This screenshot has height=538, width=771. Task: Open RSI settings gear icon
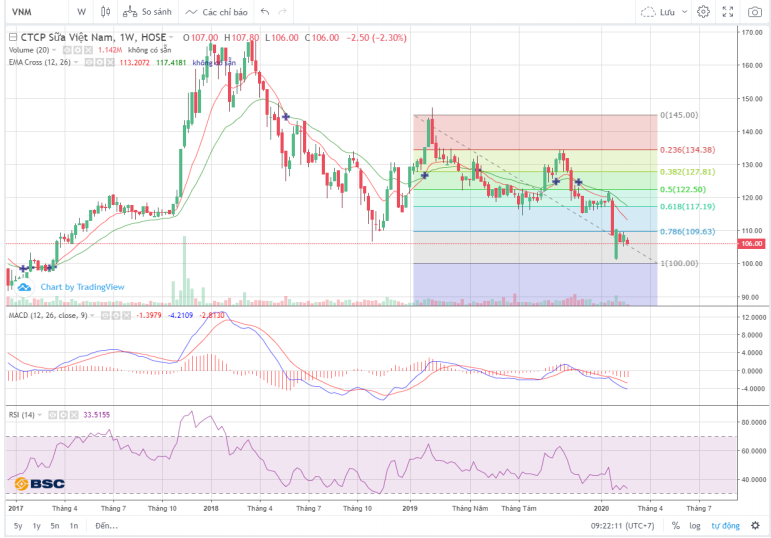click(63, 415)
